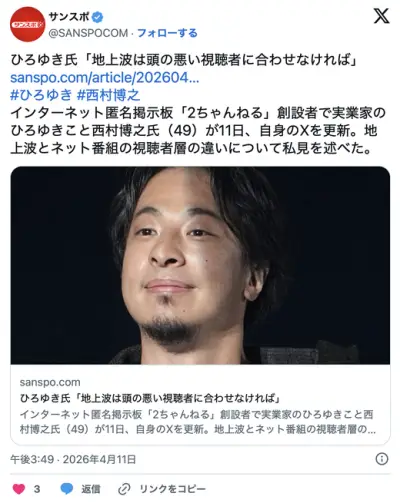Click the @SANSPOCOM handle
This screenshot has height=503, width=400.
(x=88, y=33)
